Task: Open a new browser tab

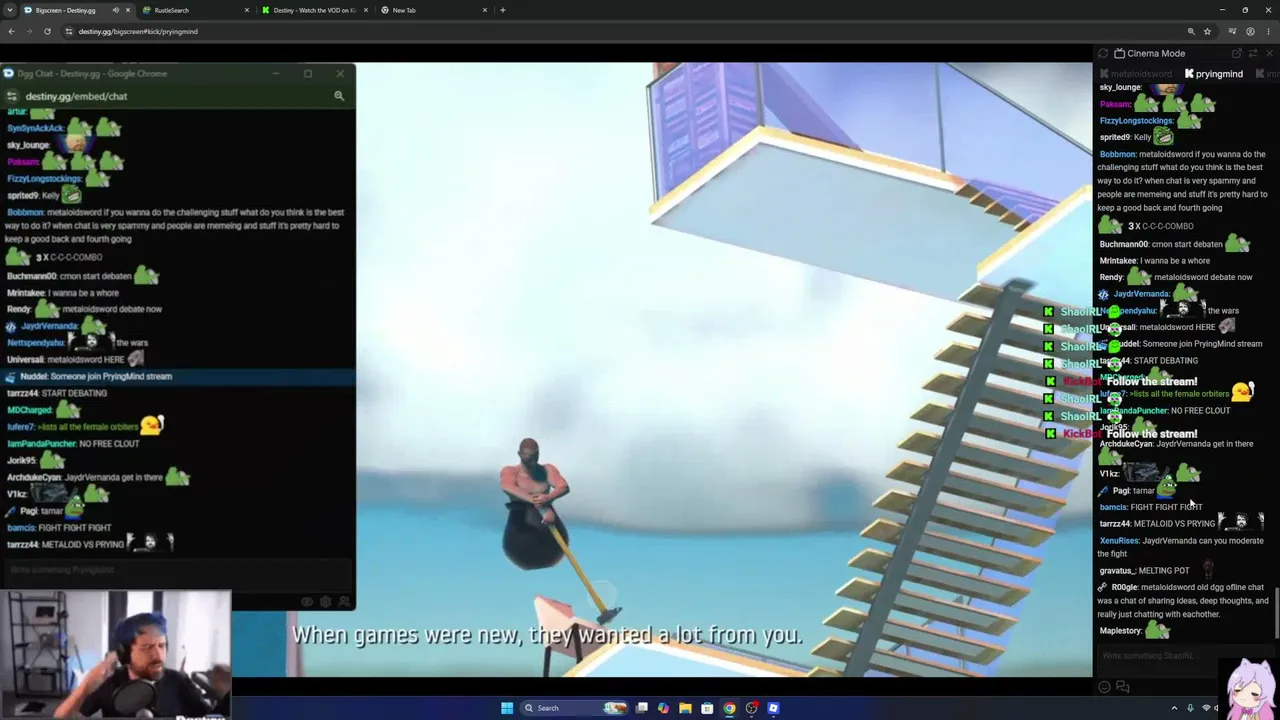Action: 503,10
